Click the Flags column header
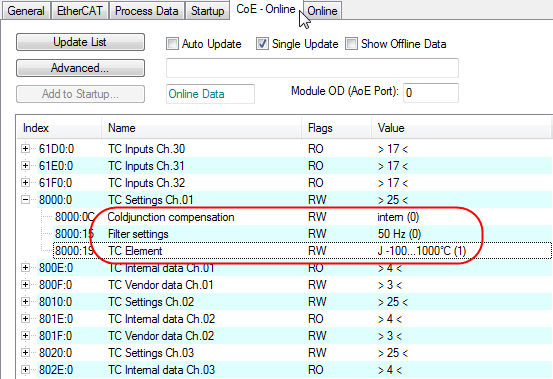Viewport: 553px width, 379px height. (x=336, y=128)
